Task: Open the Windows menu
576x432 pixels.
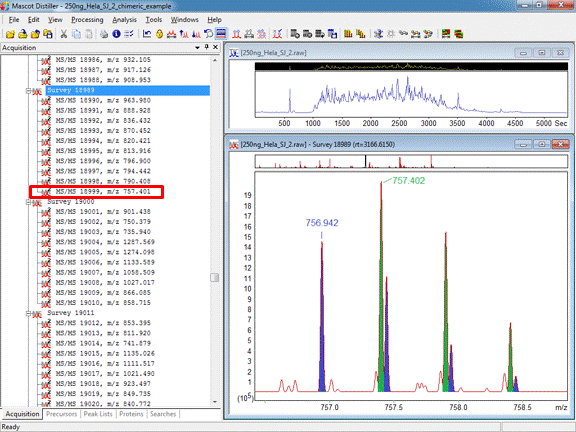Action: 184,20
